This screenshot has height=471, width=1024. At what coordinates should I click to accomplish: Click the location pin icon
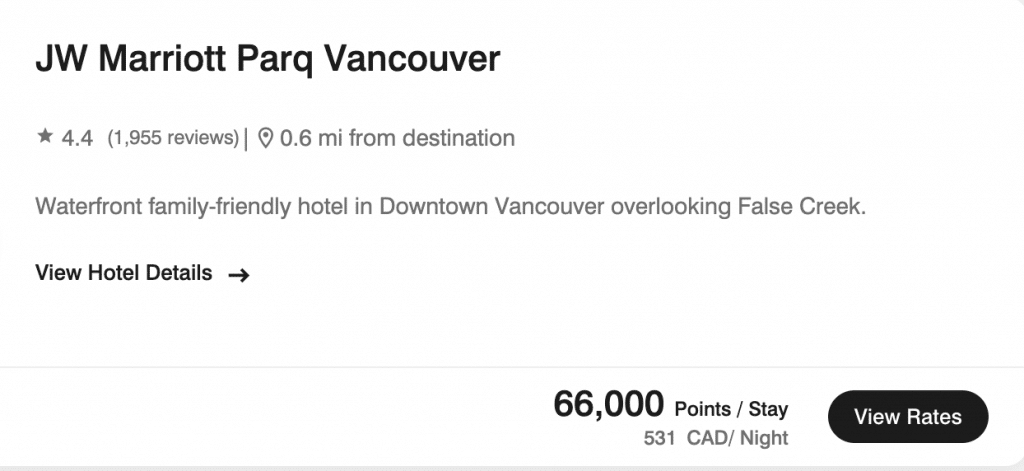tap(265, 138)
